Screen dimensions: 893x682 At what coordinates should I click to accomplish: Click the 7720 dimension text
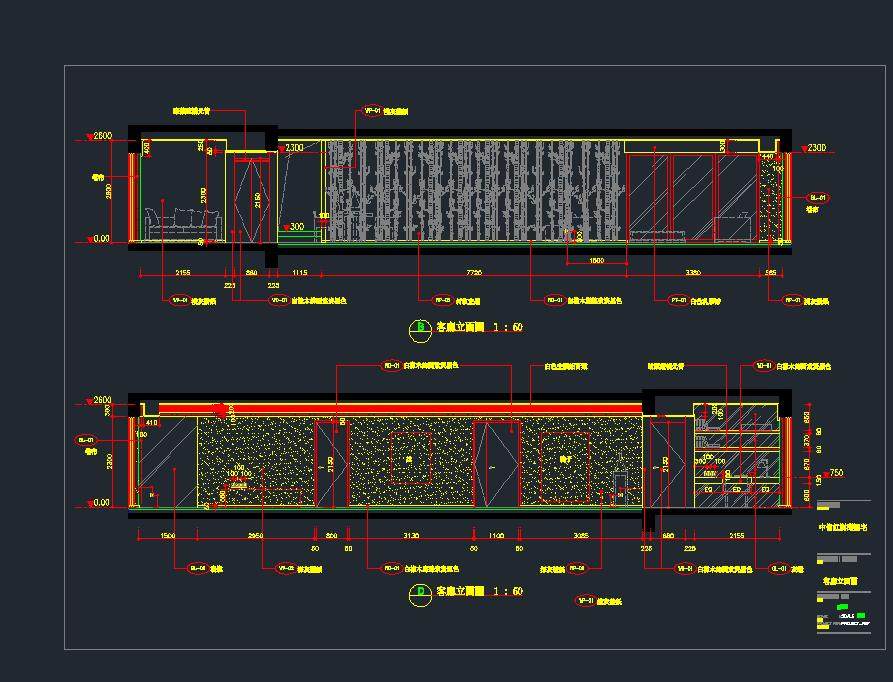coord(473,272)
